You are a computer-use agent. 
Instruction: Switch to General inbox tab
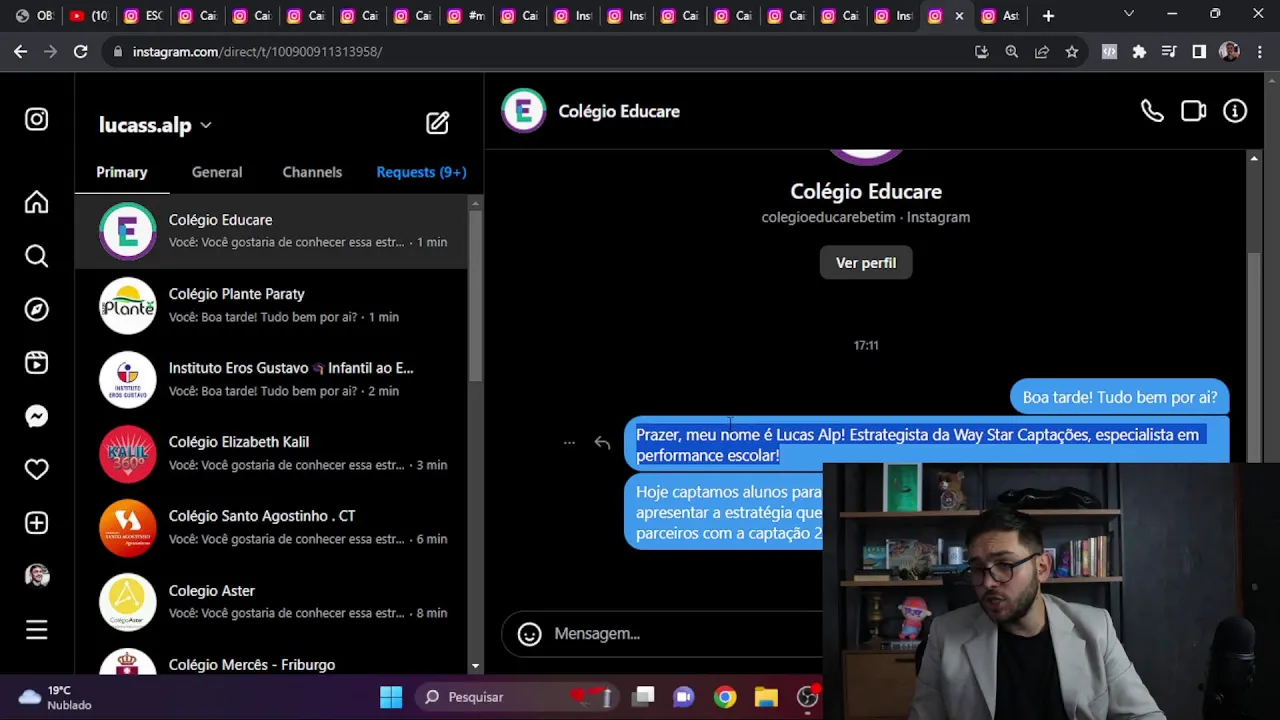tap(217, 172)
